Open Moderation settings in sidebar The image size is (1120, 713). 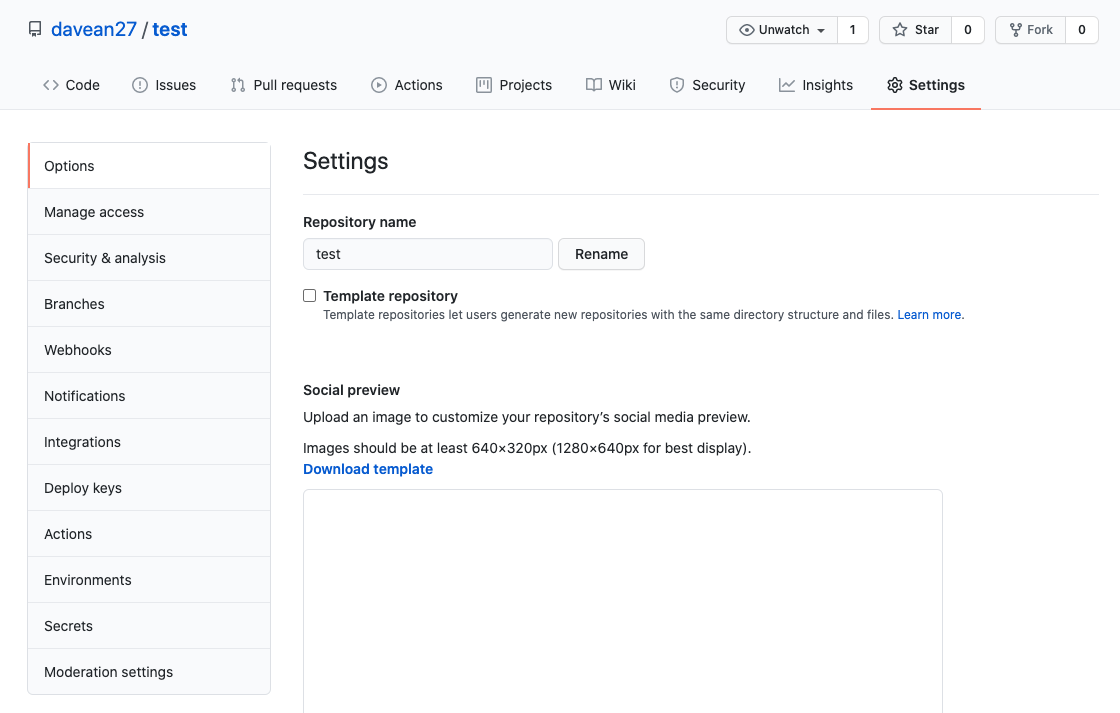149,672
